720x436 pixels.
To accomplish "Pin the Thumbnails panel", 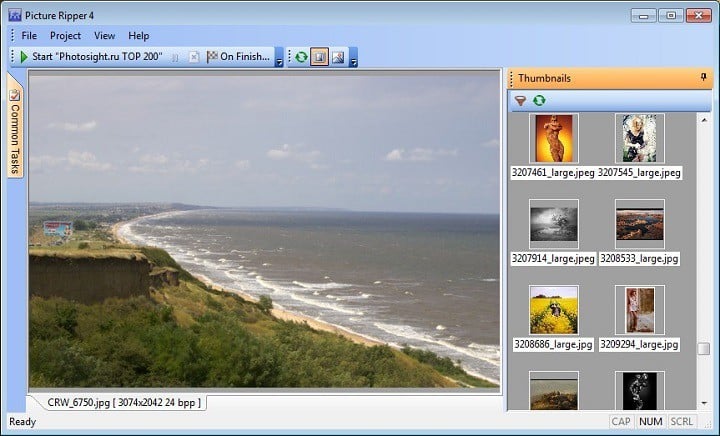I will (703, 77).
